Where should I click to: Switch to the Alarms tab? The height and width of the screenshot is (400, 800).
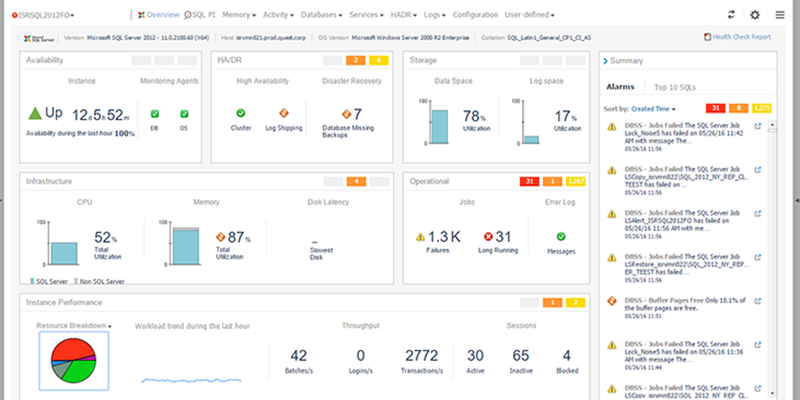[x=620, y=87]
